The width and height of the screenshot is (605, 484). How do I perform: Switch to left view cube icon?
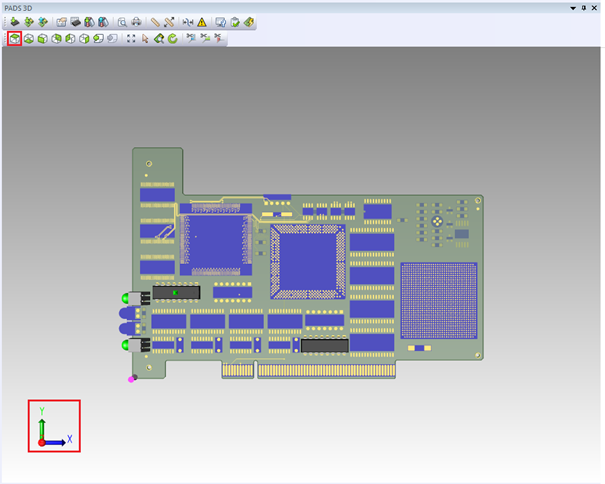click(71, 39)
